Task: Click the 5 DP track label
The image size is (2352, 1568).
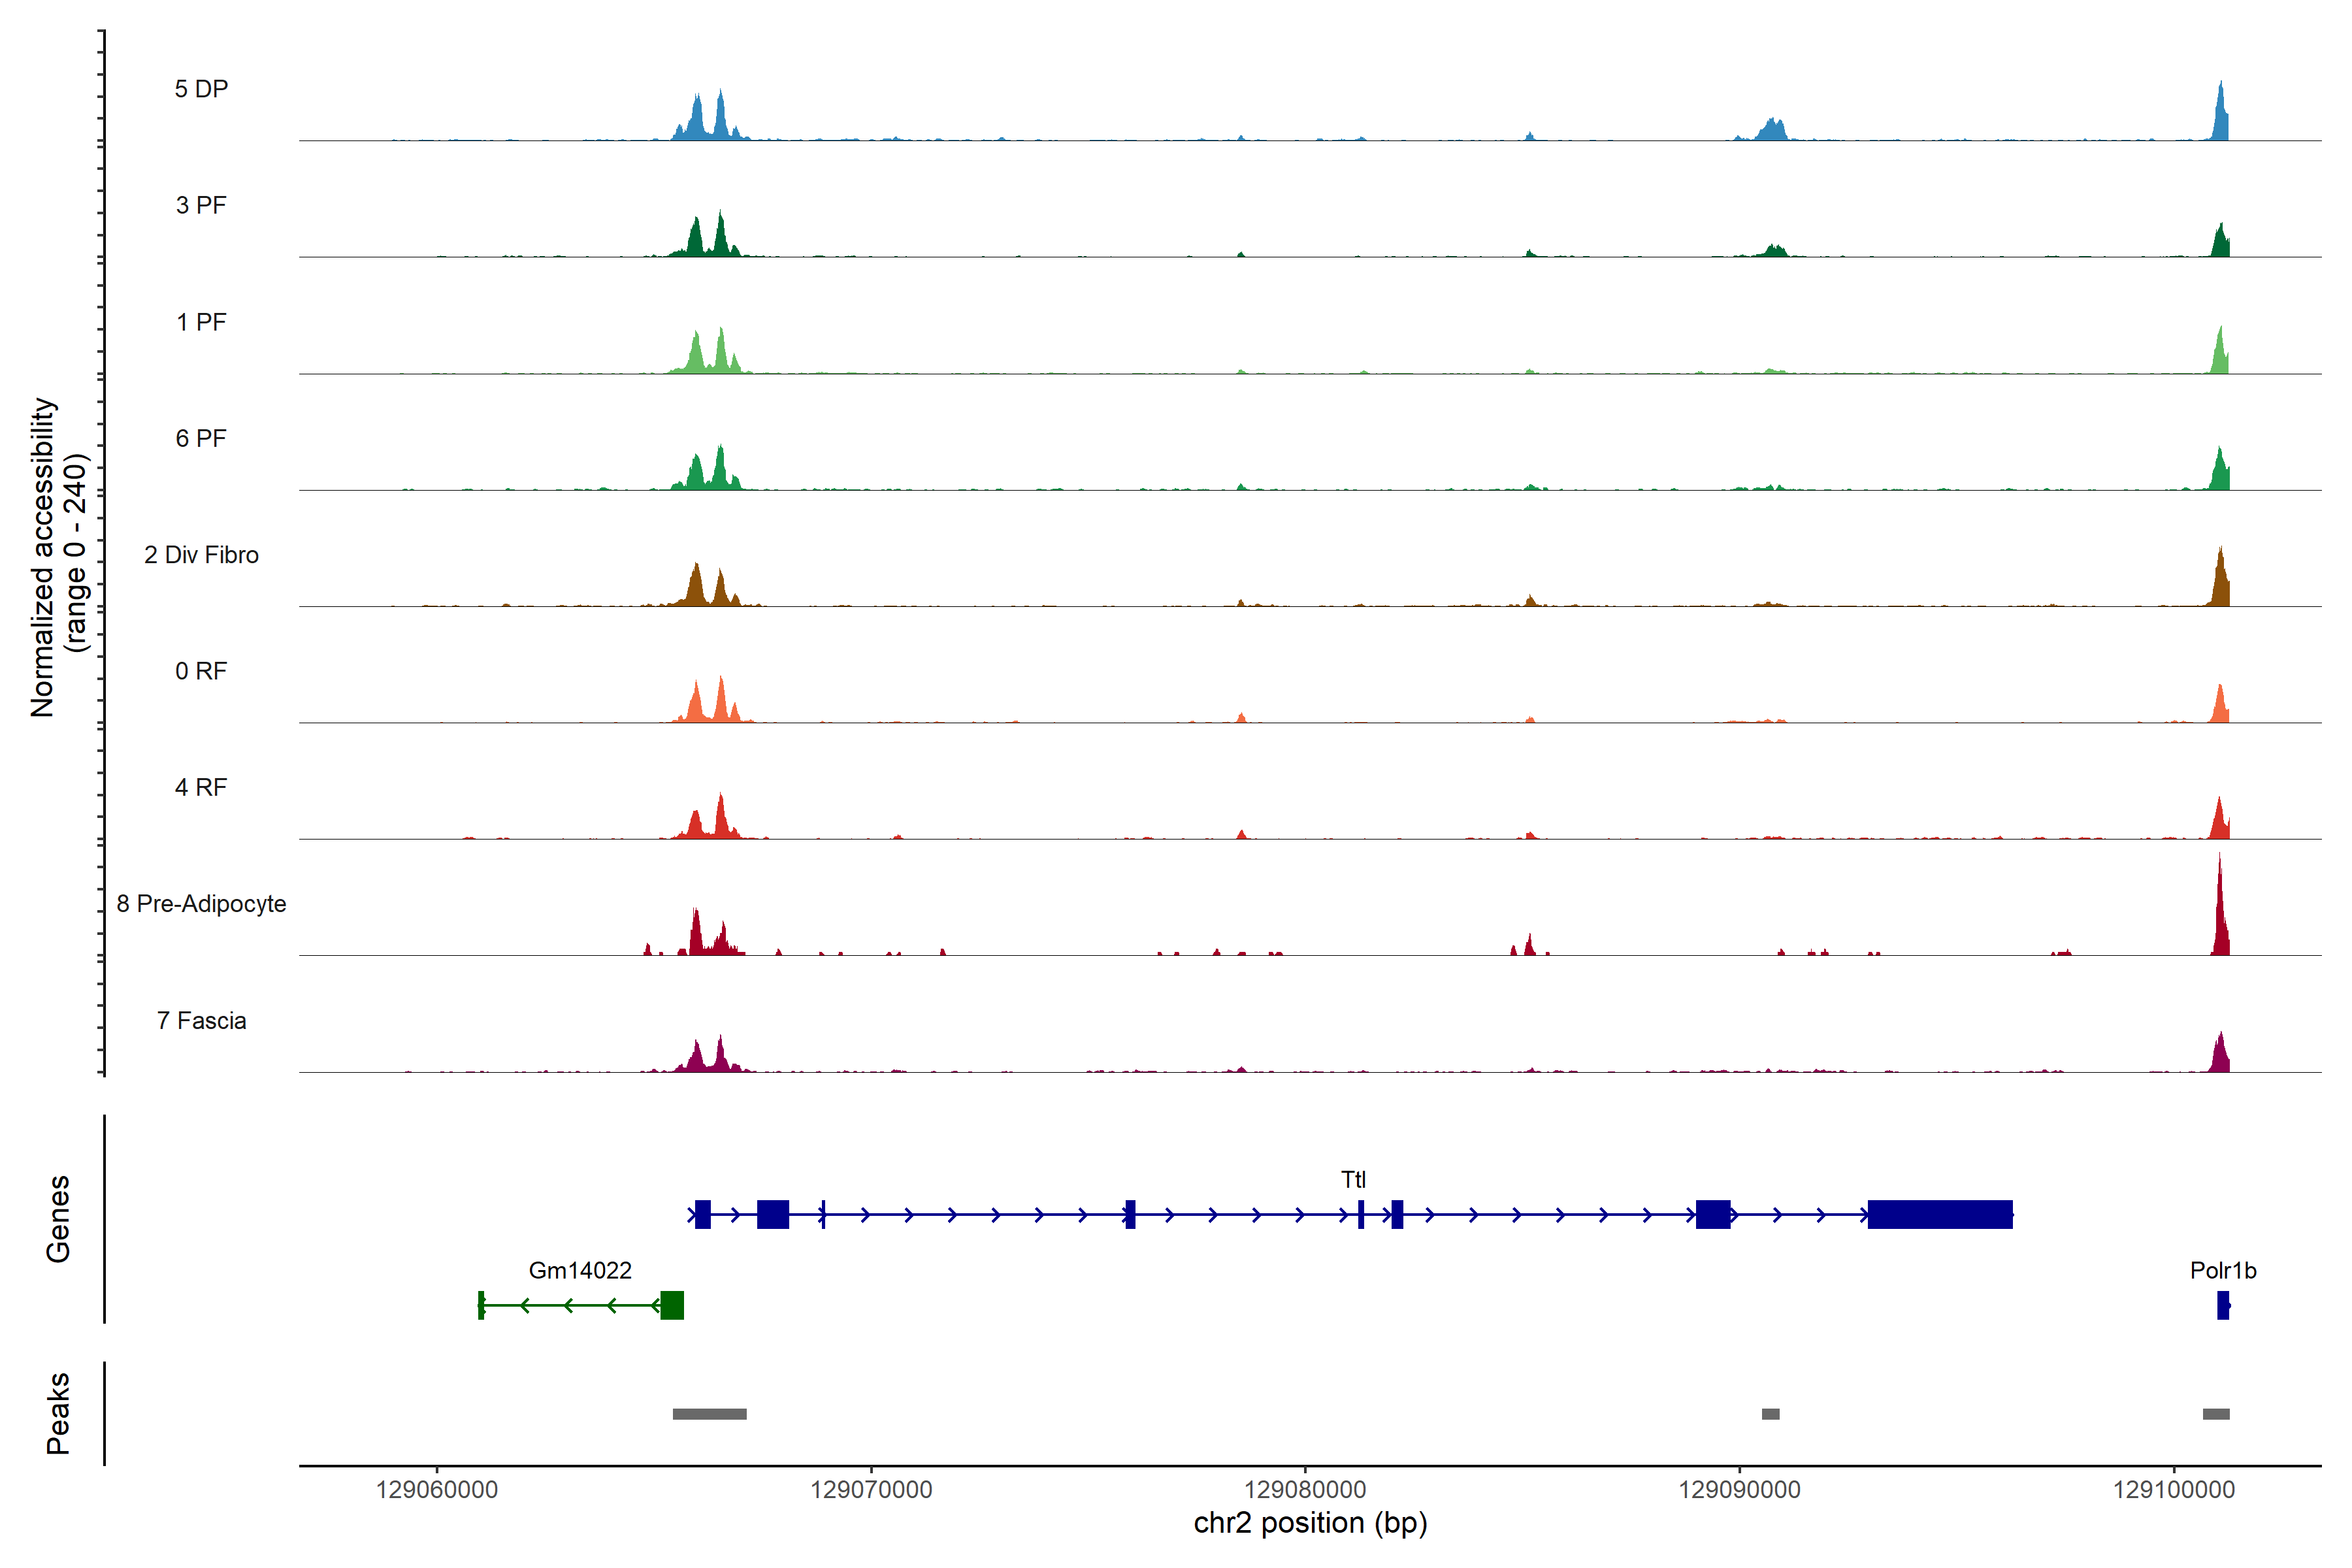Action: 201,89
